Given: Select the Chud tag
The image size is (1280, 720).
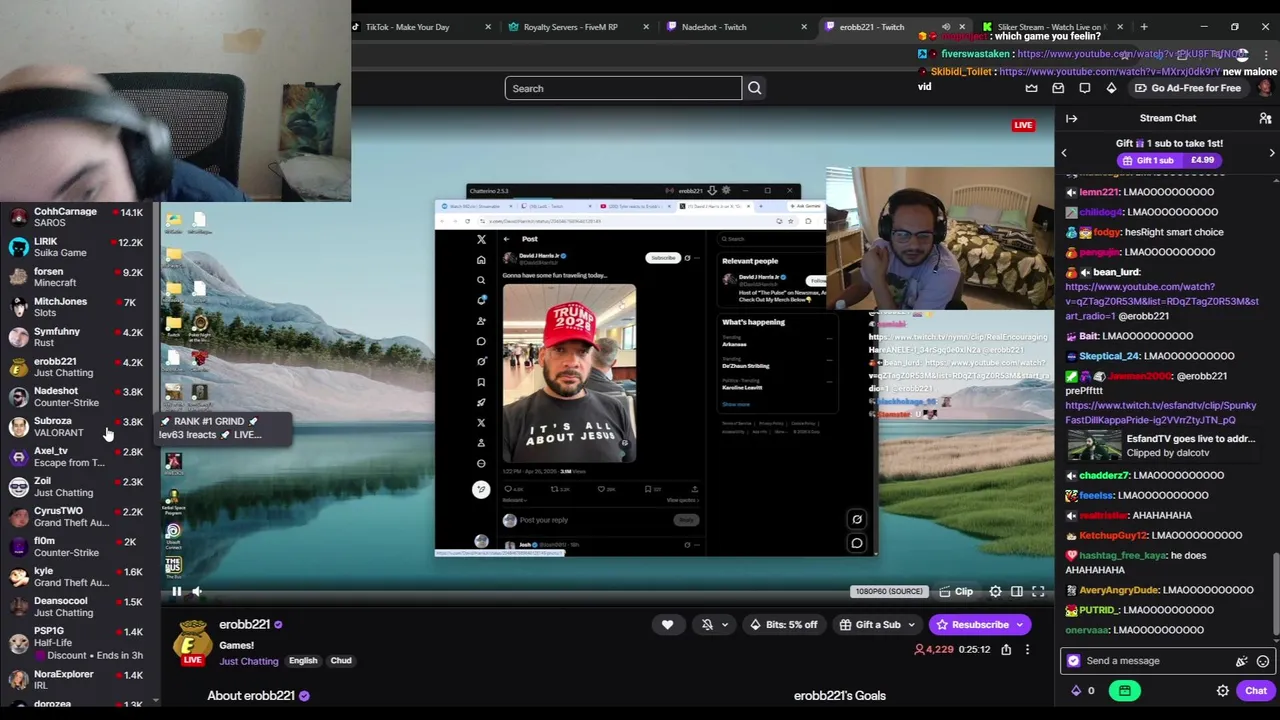Looking at the screenshot, I should (x=341, y=661).
